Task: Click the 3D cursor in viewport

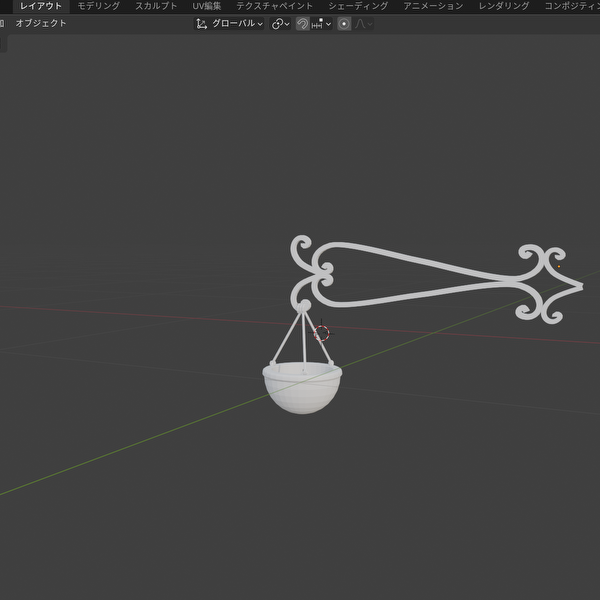Action: point(322,333)
